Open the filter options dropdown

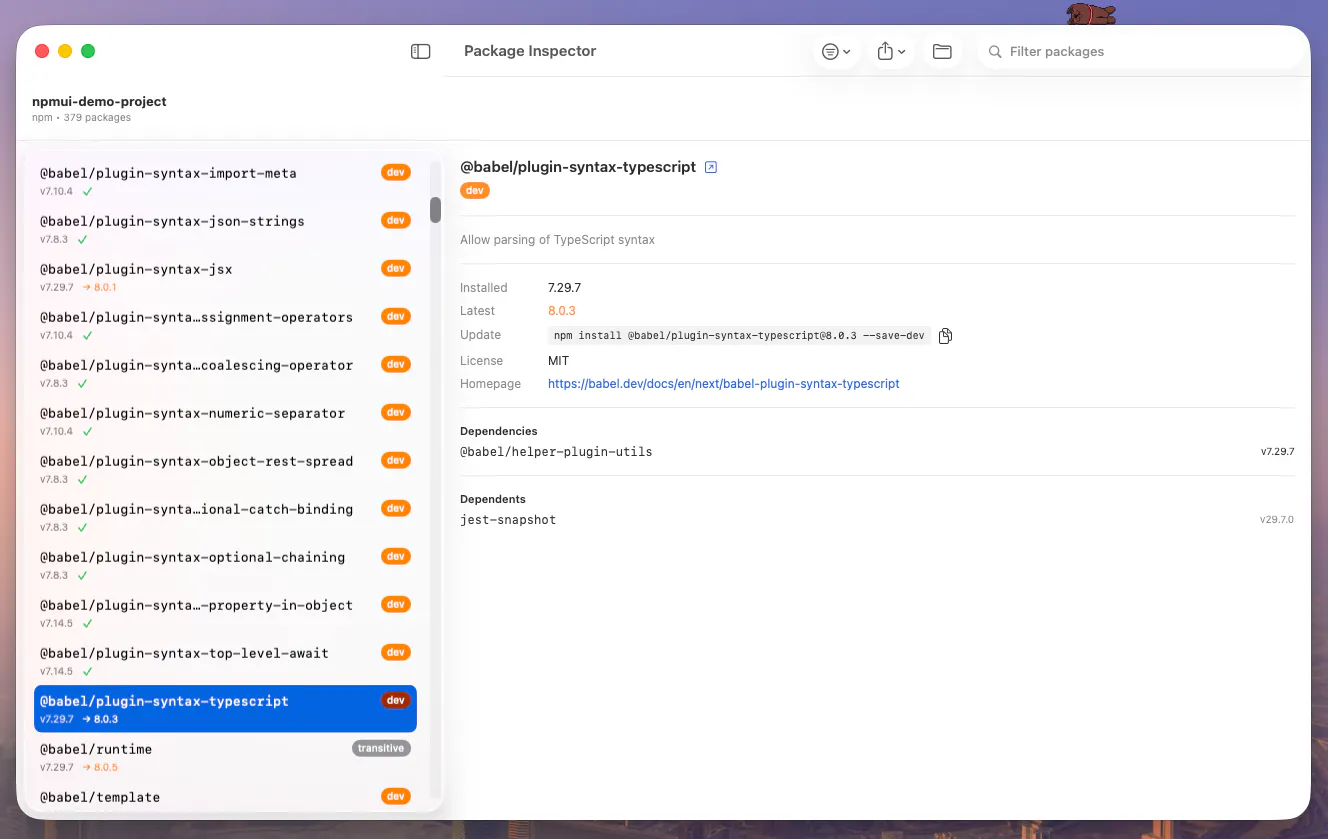point(836,51)
